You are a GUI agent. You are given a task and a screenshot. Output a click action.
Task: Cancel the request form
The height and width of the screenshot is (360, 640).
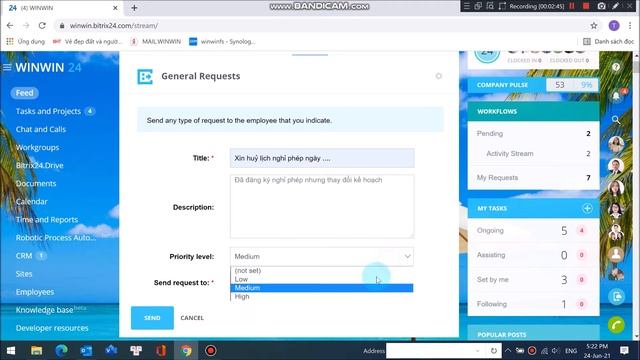click(x=192, y=318)
